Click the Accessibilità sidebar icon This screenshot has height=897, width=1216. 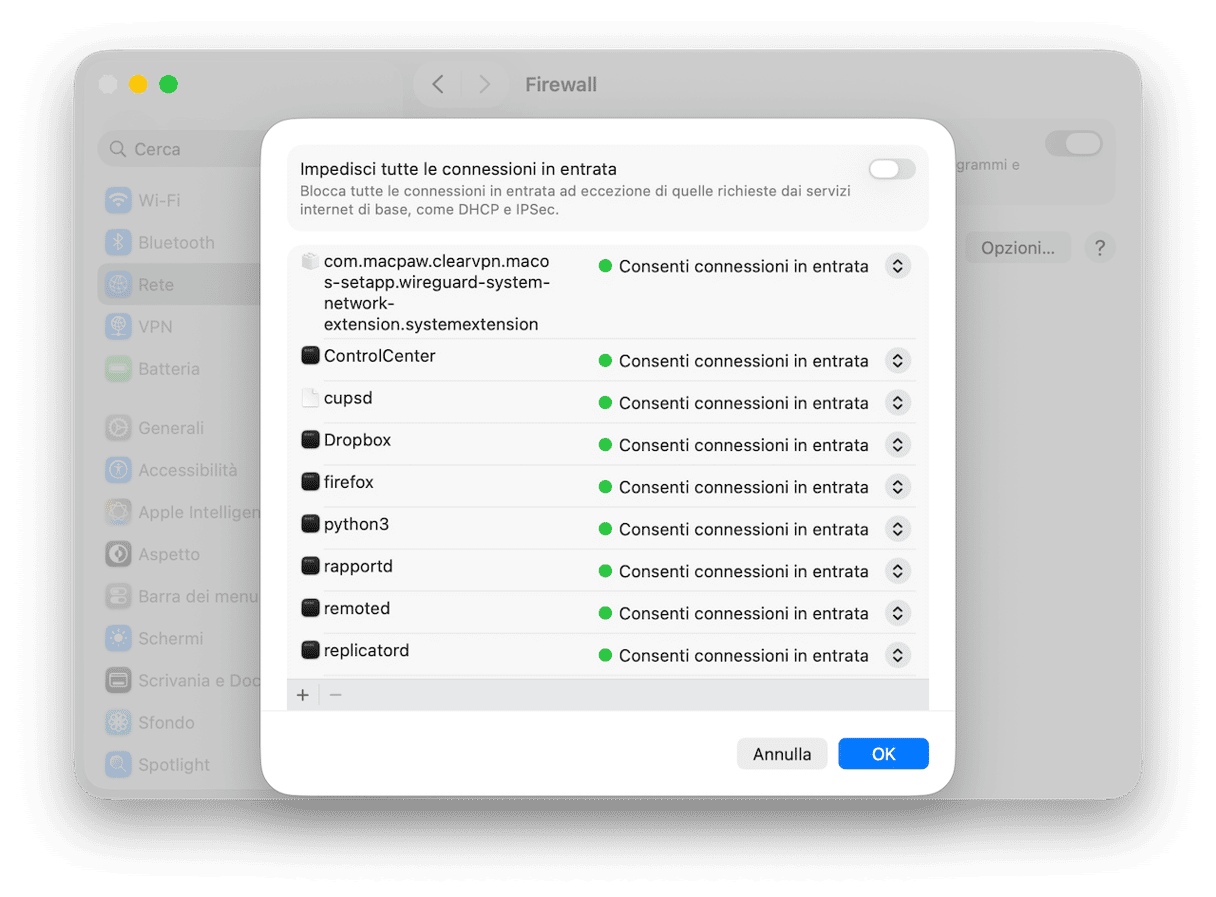click(x=119, y=470)
